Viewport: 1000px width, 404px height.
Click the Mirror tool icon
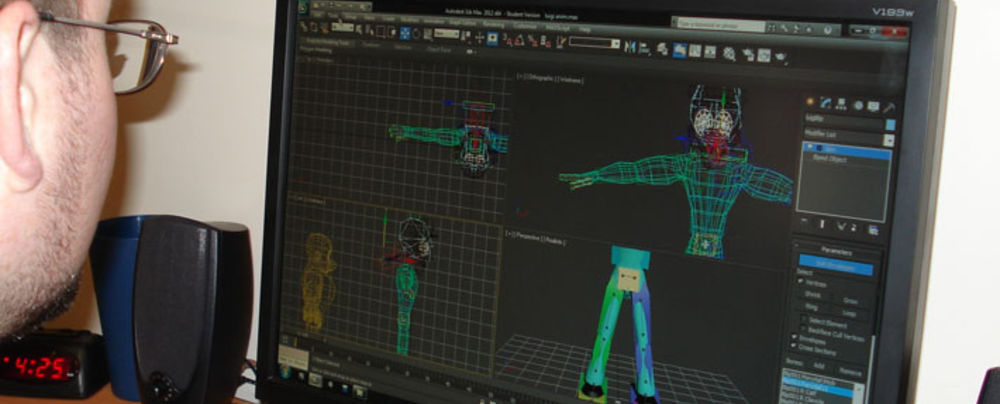click(x=630, y=49)
